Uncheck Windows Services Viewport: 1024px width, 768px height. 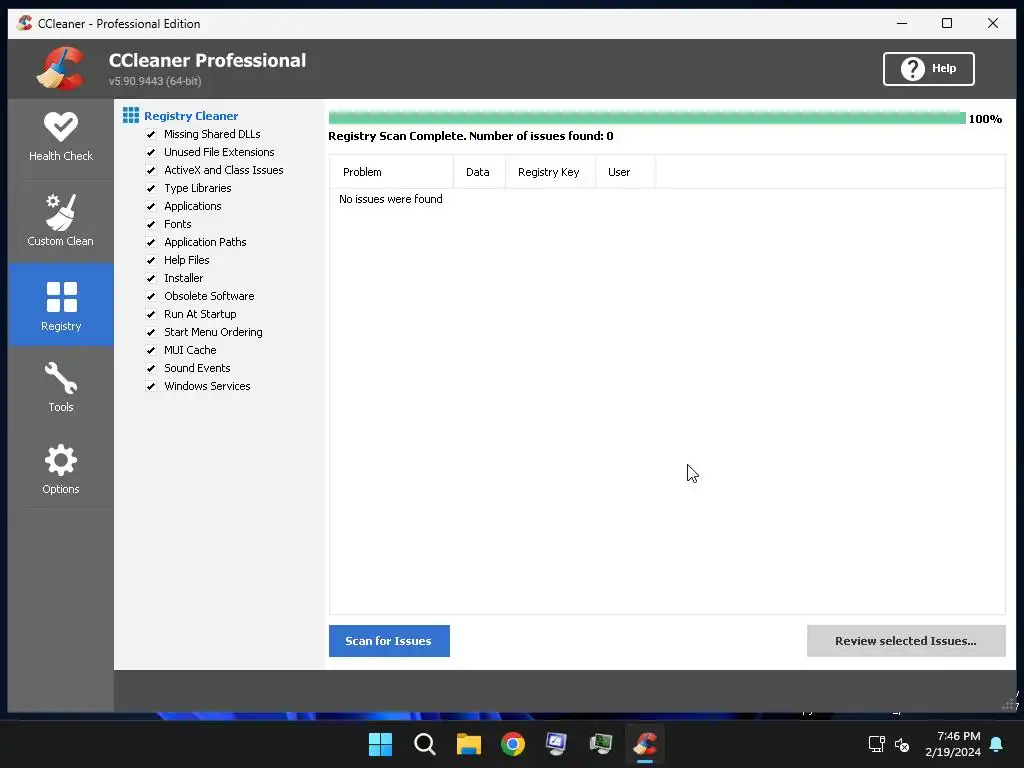[x=151, y=386]
